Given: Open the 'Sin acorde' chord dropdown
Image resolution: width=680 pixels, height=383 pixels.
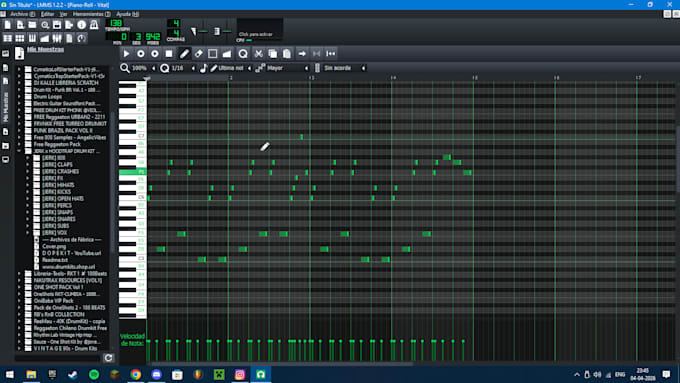Looking at the screenshot, I should pyautogui.click(x=345, y=68).
